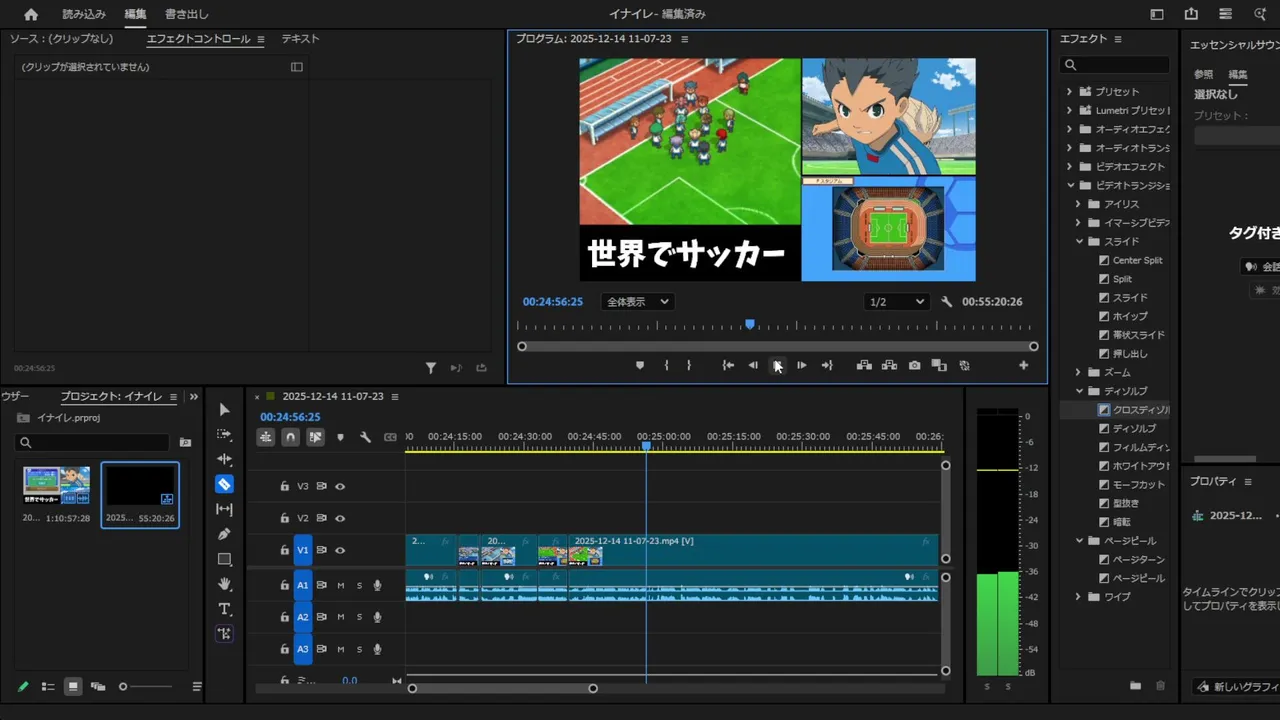
Task: Go to the Home screen icon
Action: click(31, 14)
